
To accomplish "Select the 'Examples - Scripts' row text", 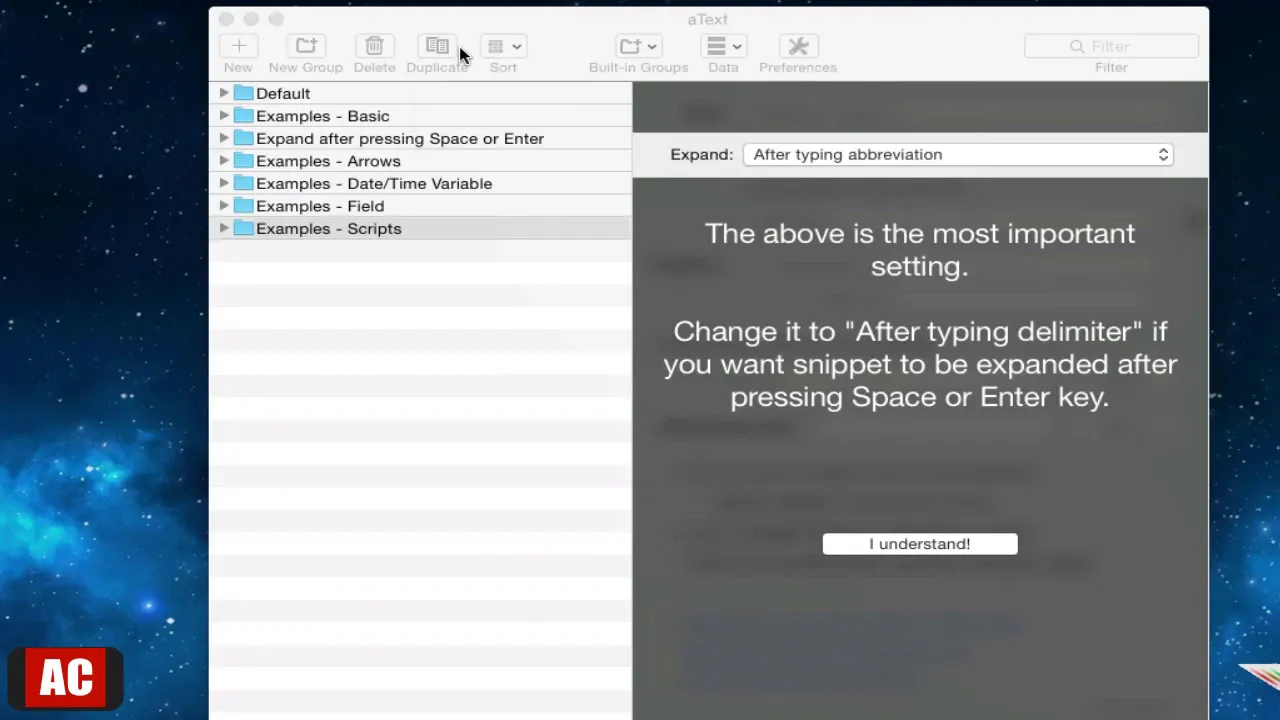I will (x=328, y=228).
